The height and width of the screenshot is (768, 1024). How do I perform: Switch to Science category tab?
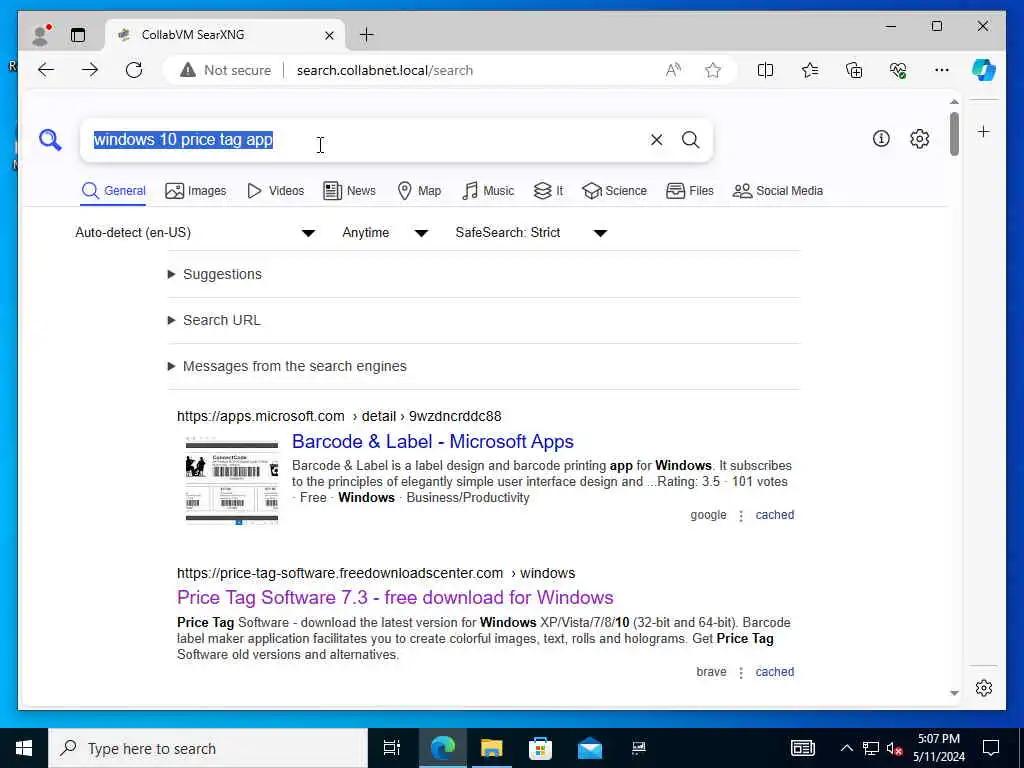(615, 191)
